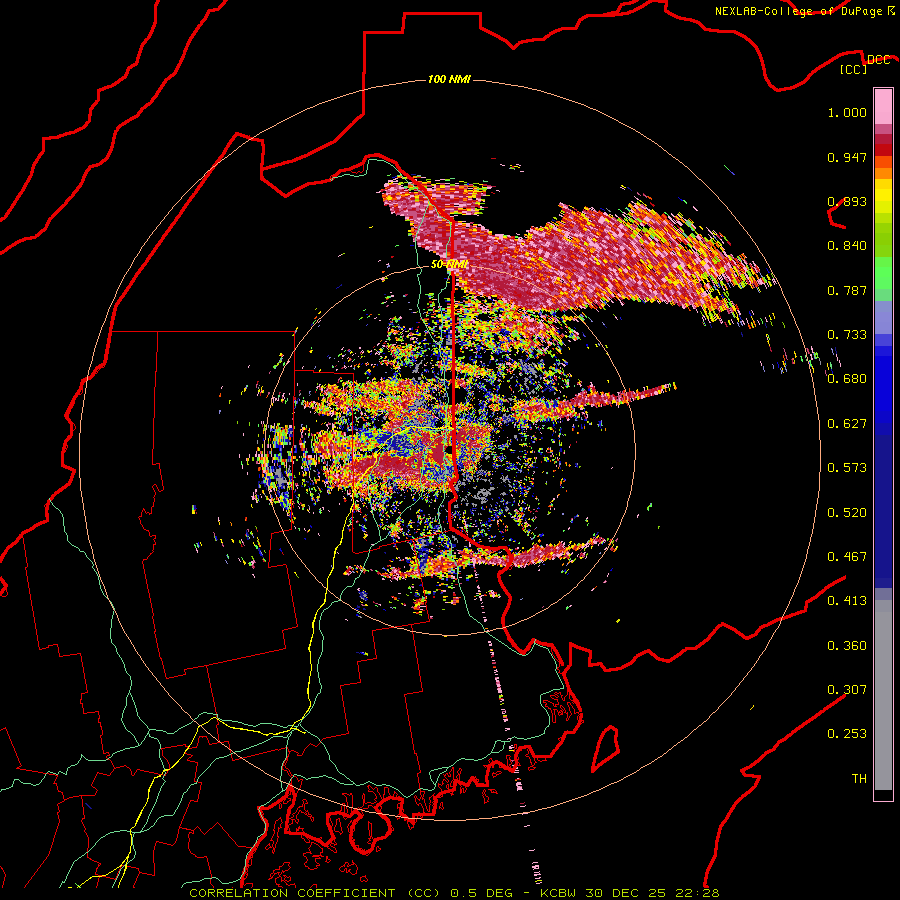Screen dimensions: 900x900
Task: Click the 0.307 scale value
Action: pos(847,690)
